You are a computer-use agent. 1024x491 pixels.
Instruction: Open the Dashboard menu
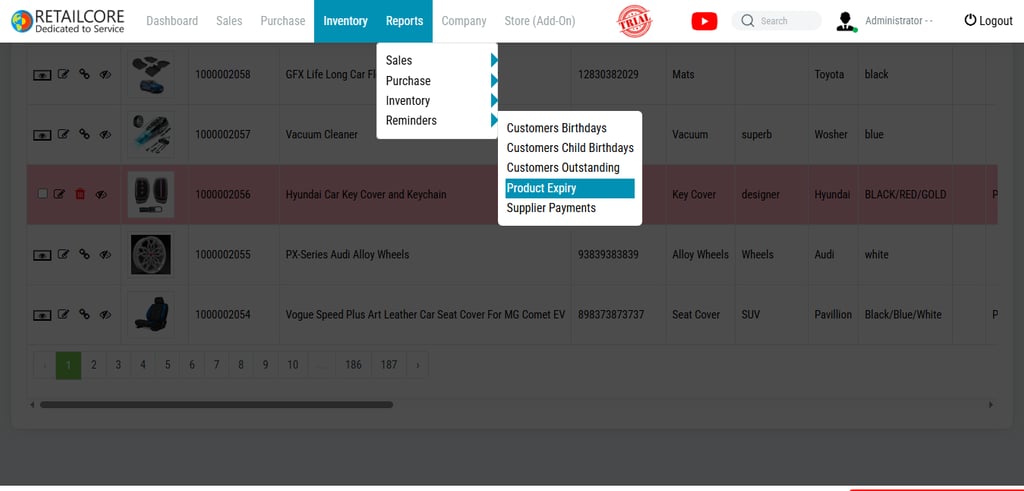172,21
